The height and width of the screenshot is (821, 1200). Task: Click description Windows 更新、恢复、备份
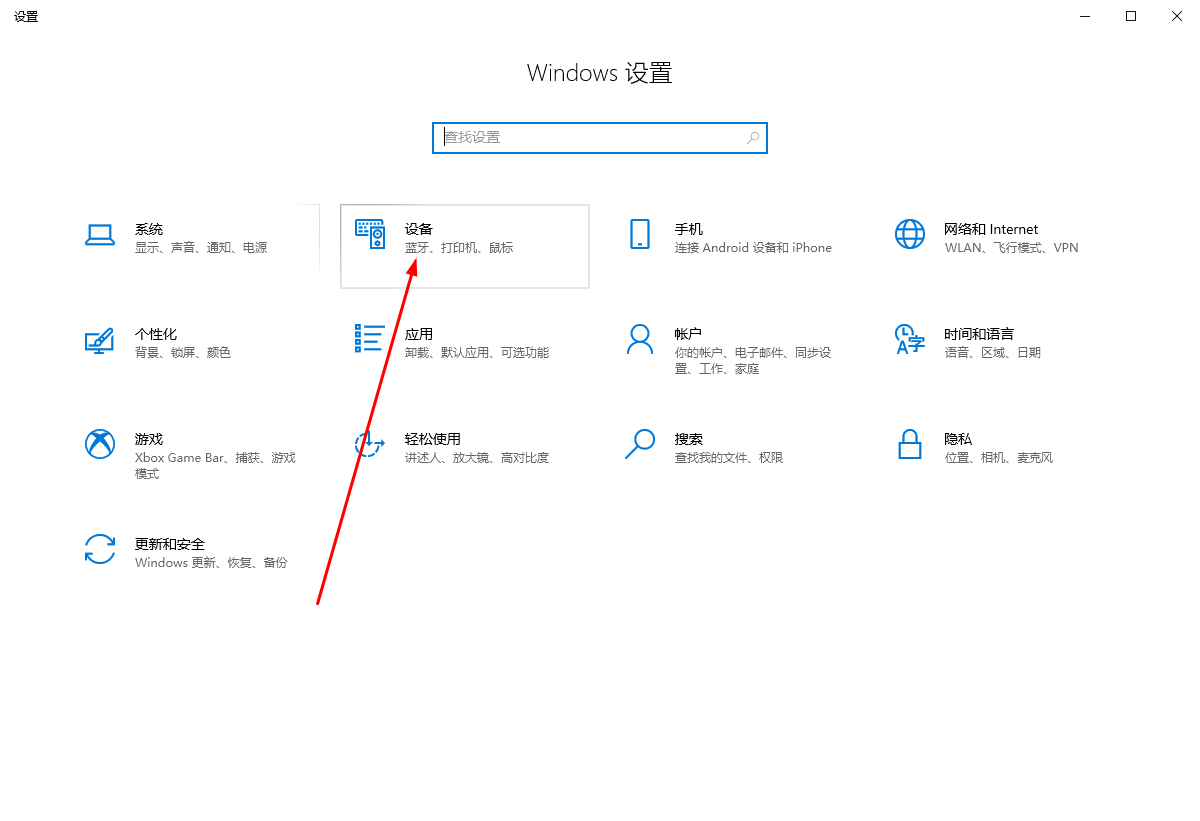[211, 563]
